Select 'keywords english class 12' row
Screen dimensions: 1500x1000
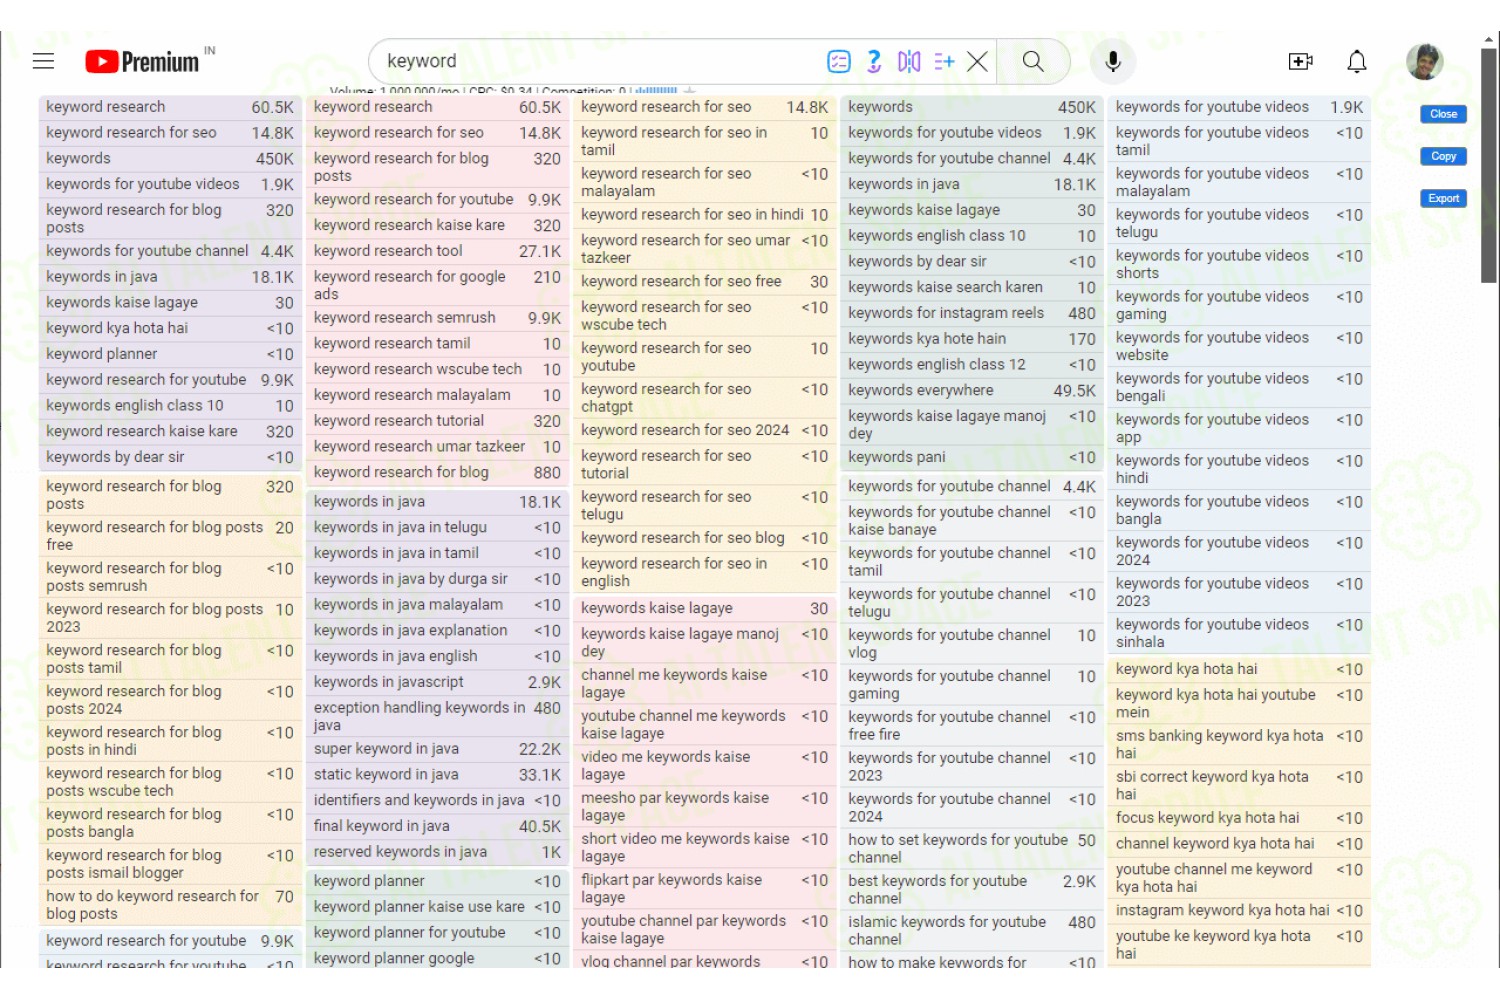972,365
